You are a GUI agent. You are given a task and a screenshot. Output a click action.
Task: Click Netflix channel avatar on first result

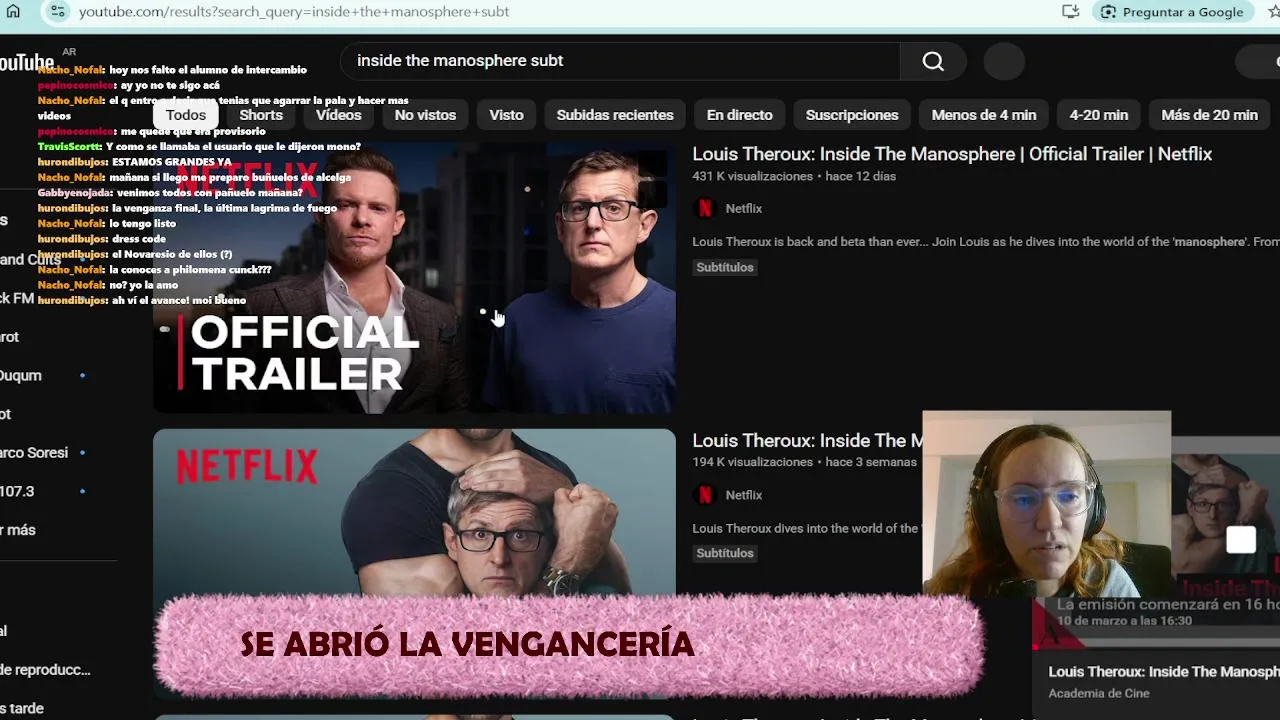pyautogui.click(x=705, y=208)
